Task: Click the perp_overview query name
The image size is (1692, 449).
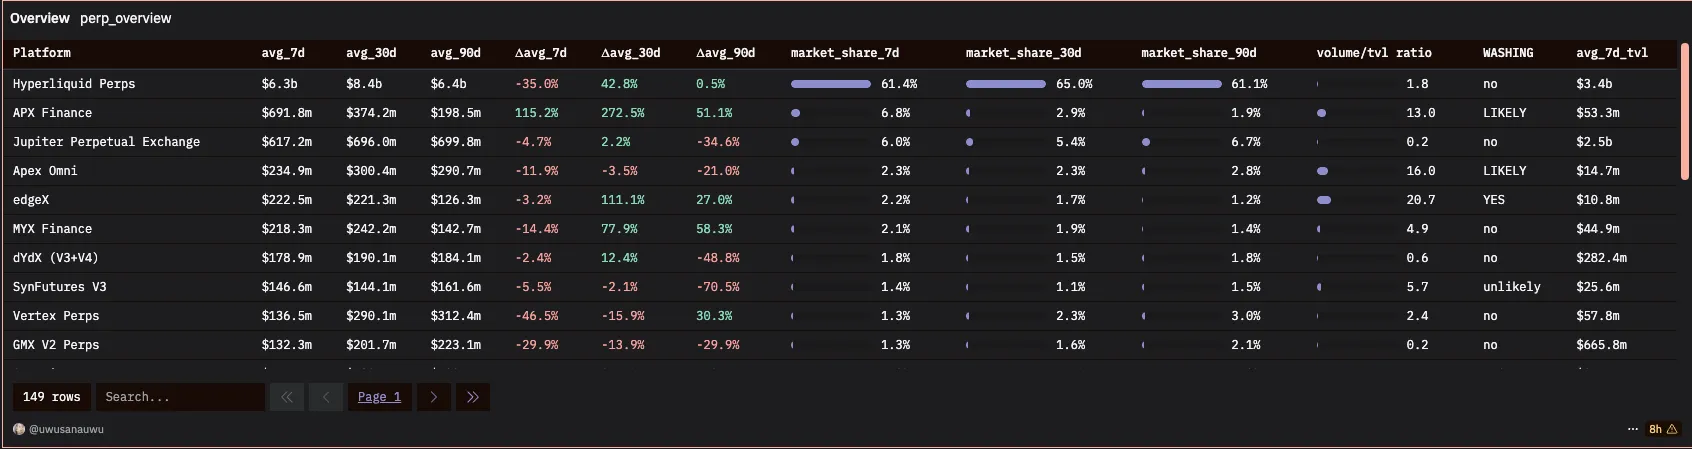Action: click(126, 18)
